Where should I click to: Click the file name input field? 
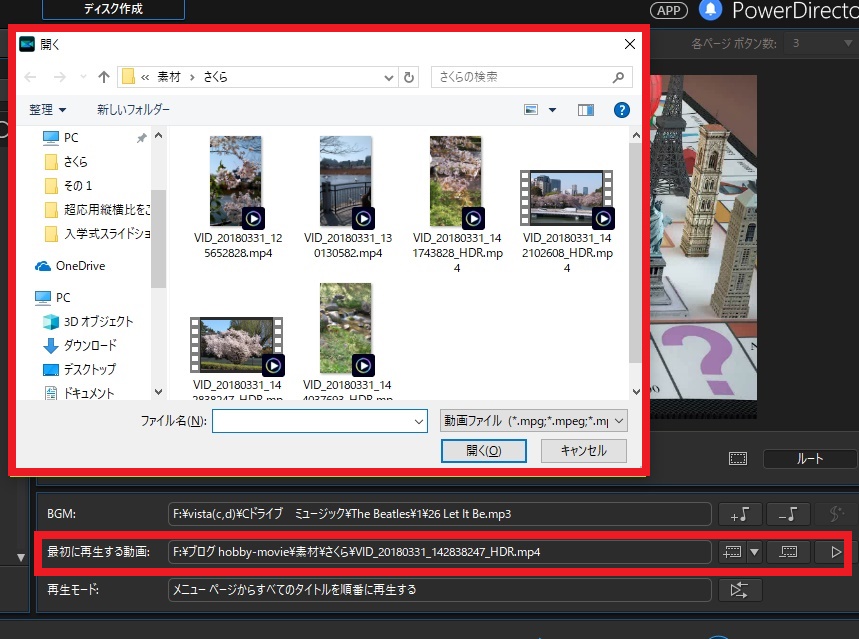click(x=320, y=421)
